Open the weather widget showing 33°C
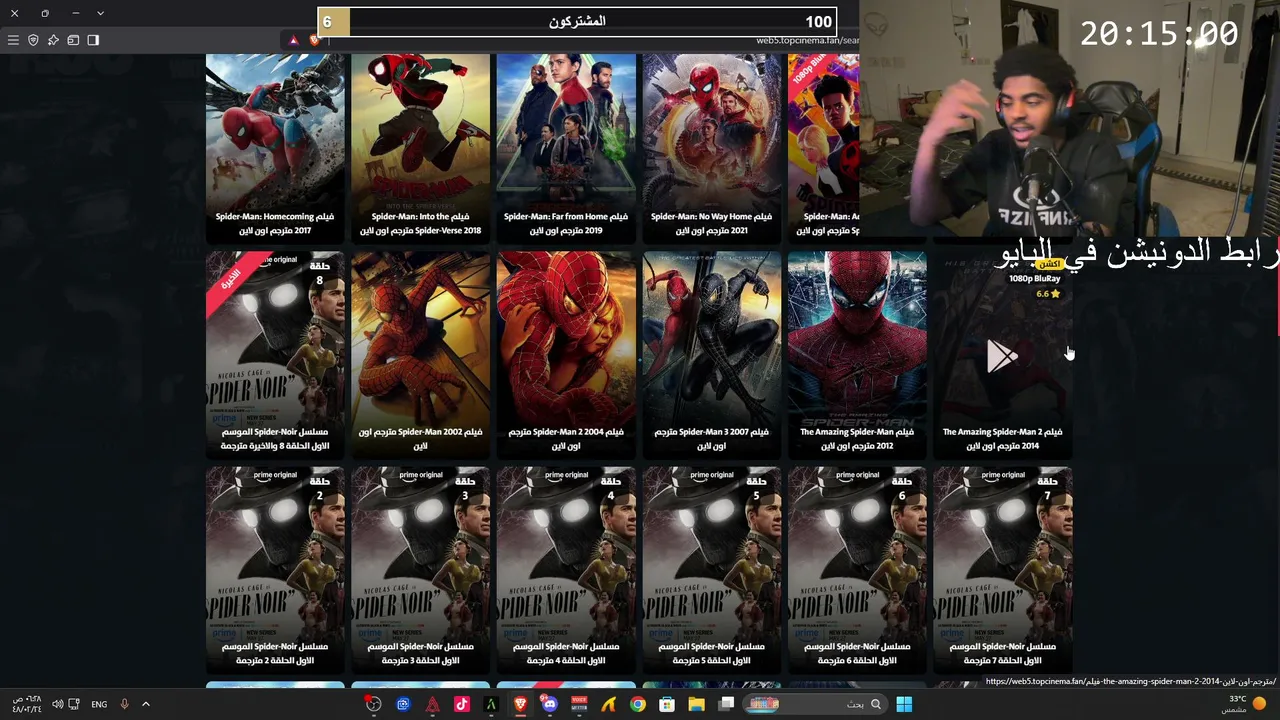1280x720 pixels. coord(1244,704)
